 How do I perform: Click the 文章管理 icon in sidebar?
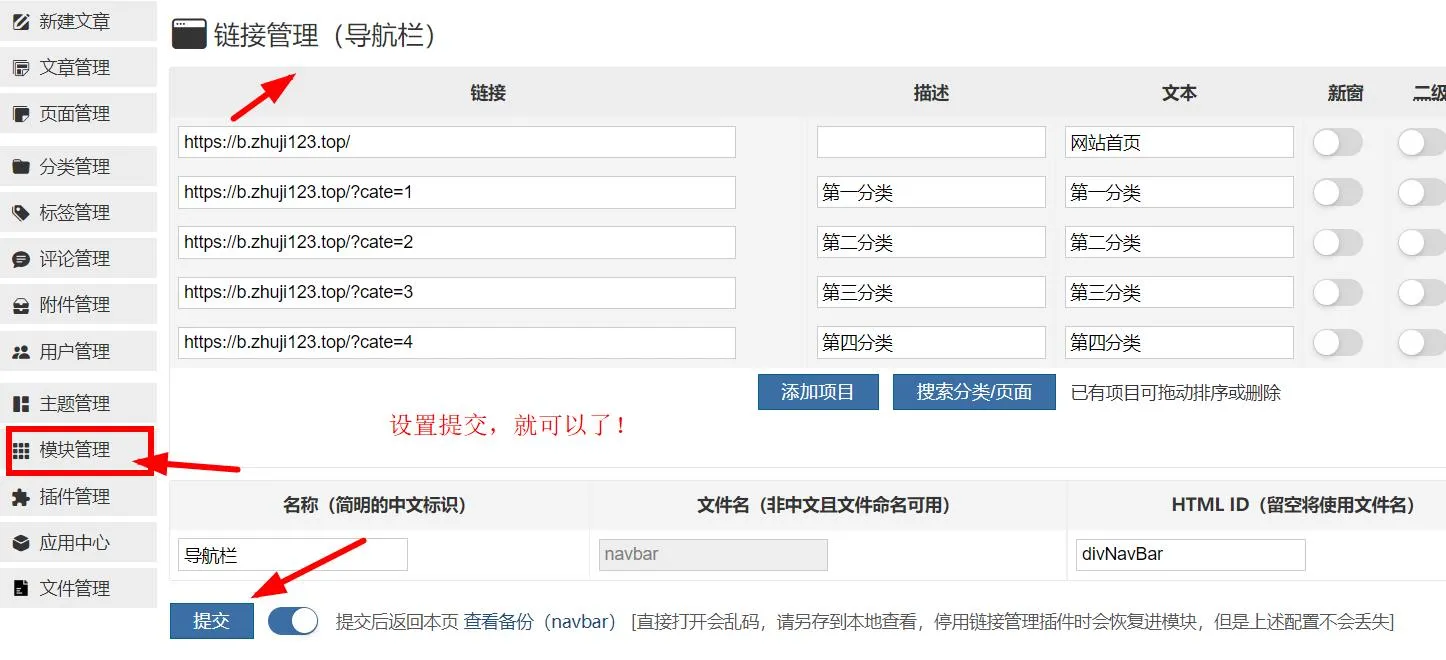[x=21, y=68]
